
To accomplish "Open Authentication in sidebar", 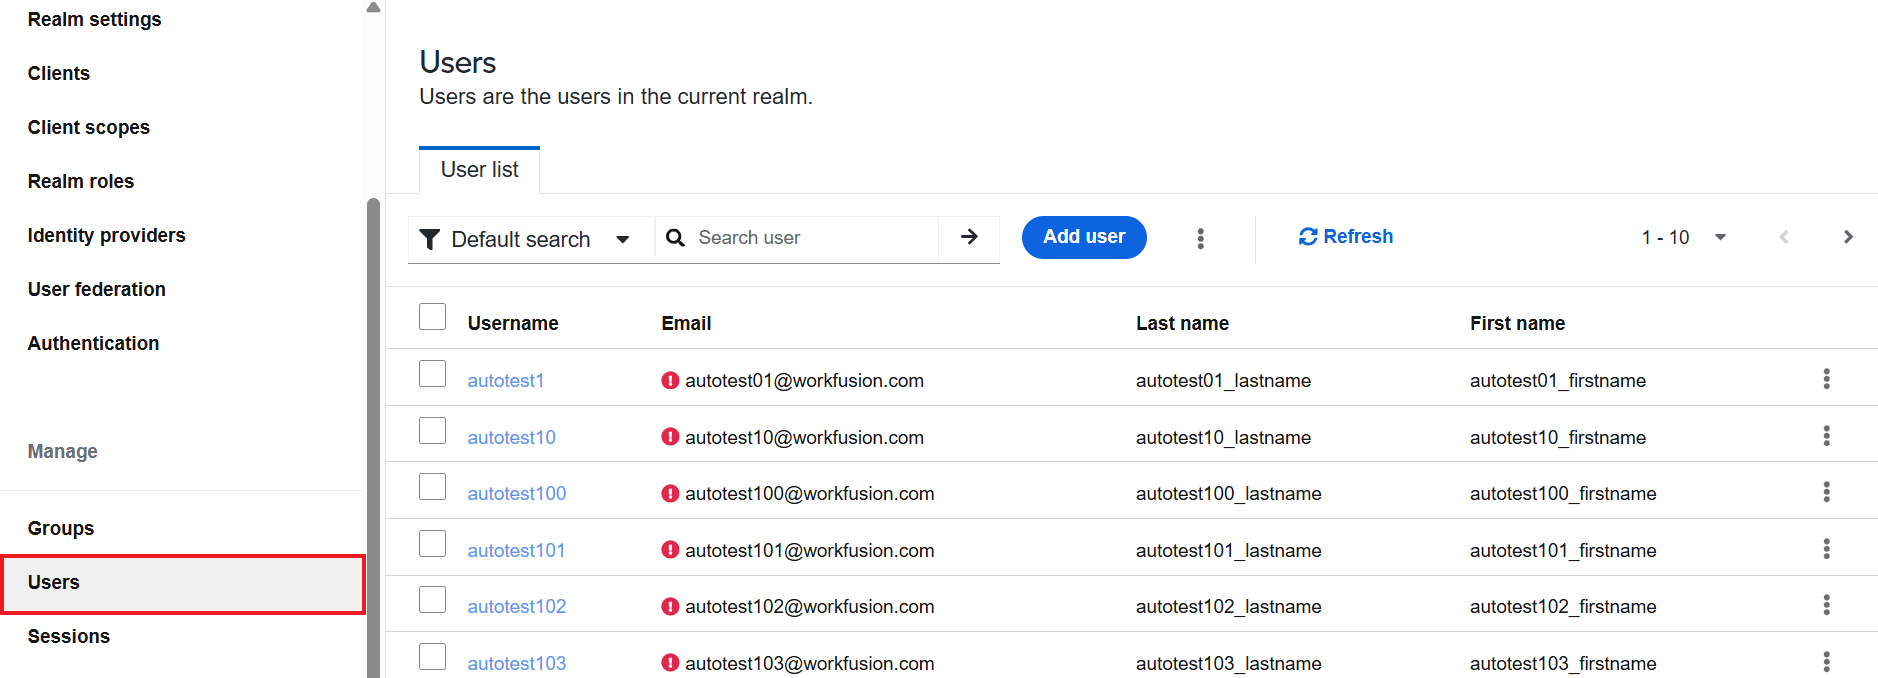I will pos(93,343).
